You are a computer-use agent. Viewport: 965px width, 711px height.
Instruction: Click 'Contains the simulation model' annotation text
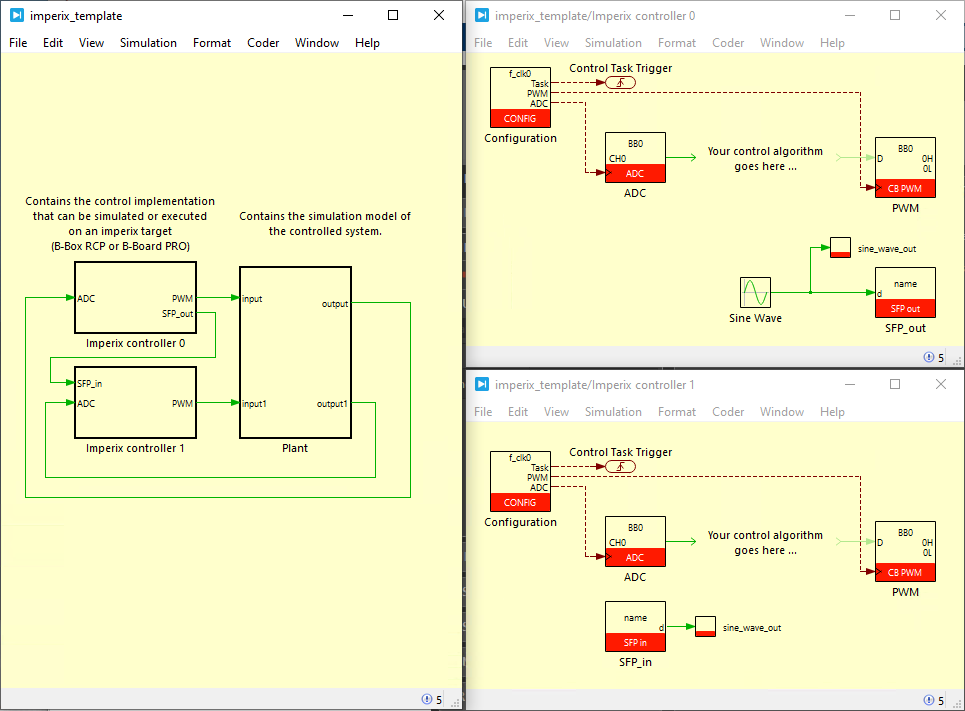click(325, 223)
